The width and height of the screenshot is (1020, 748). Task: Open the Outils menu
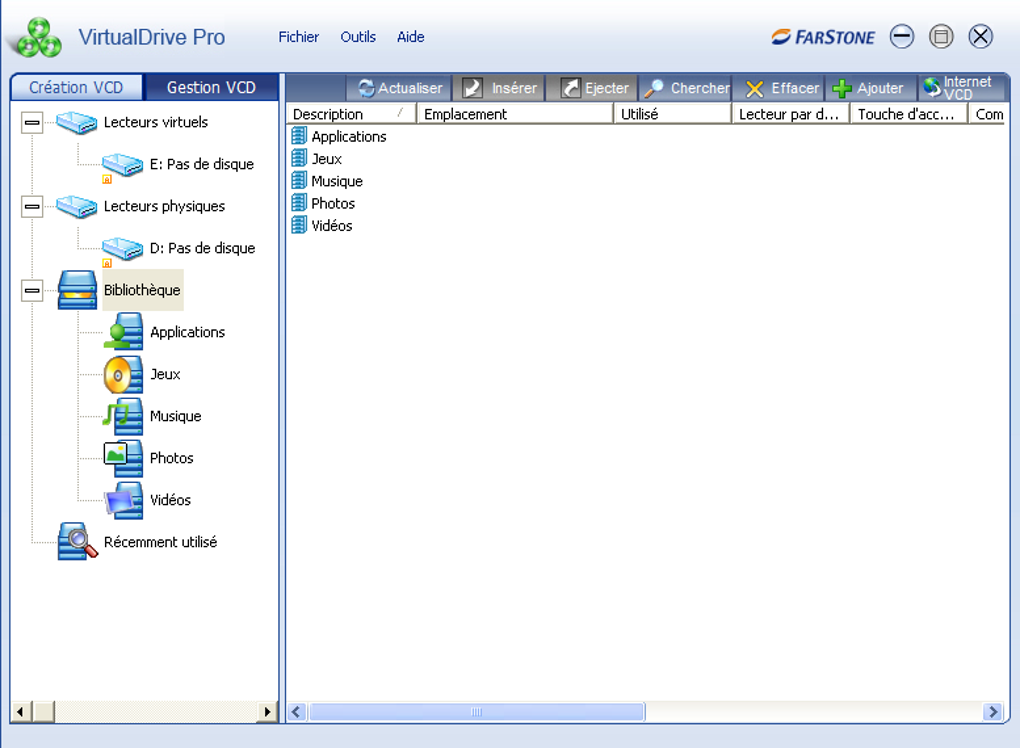[x=358, y=37]
